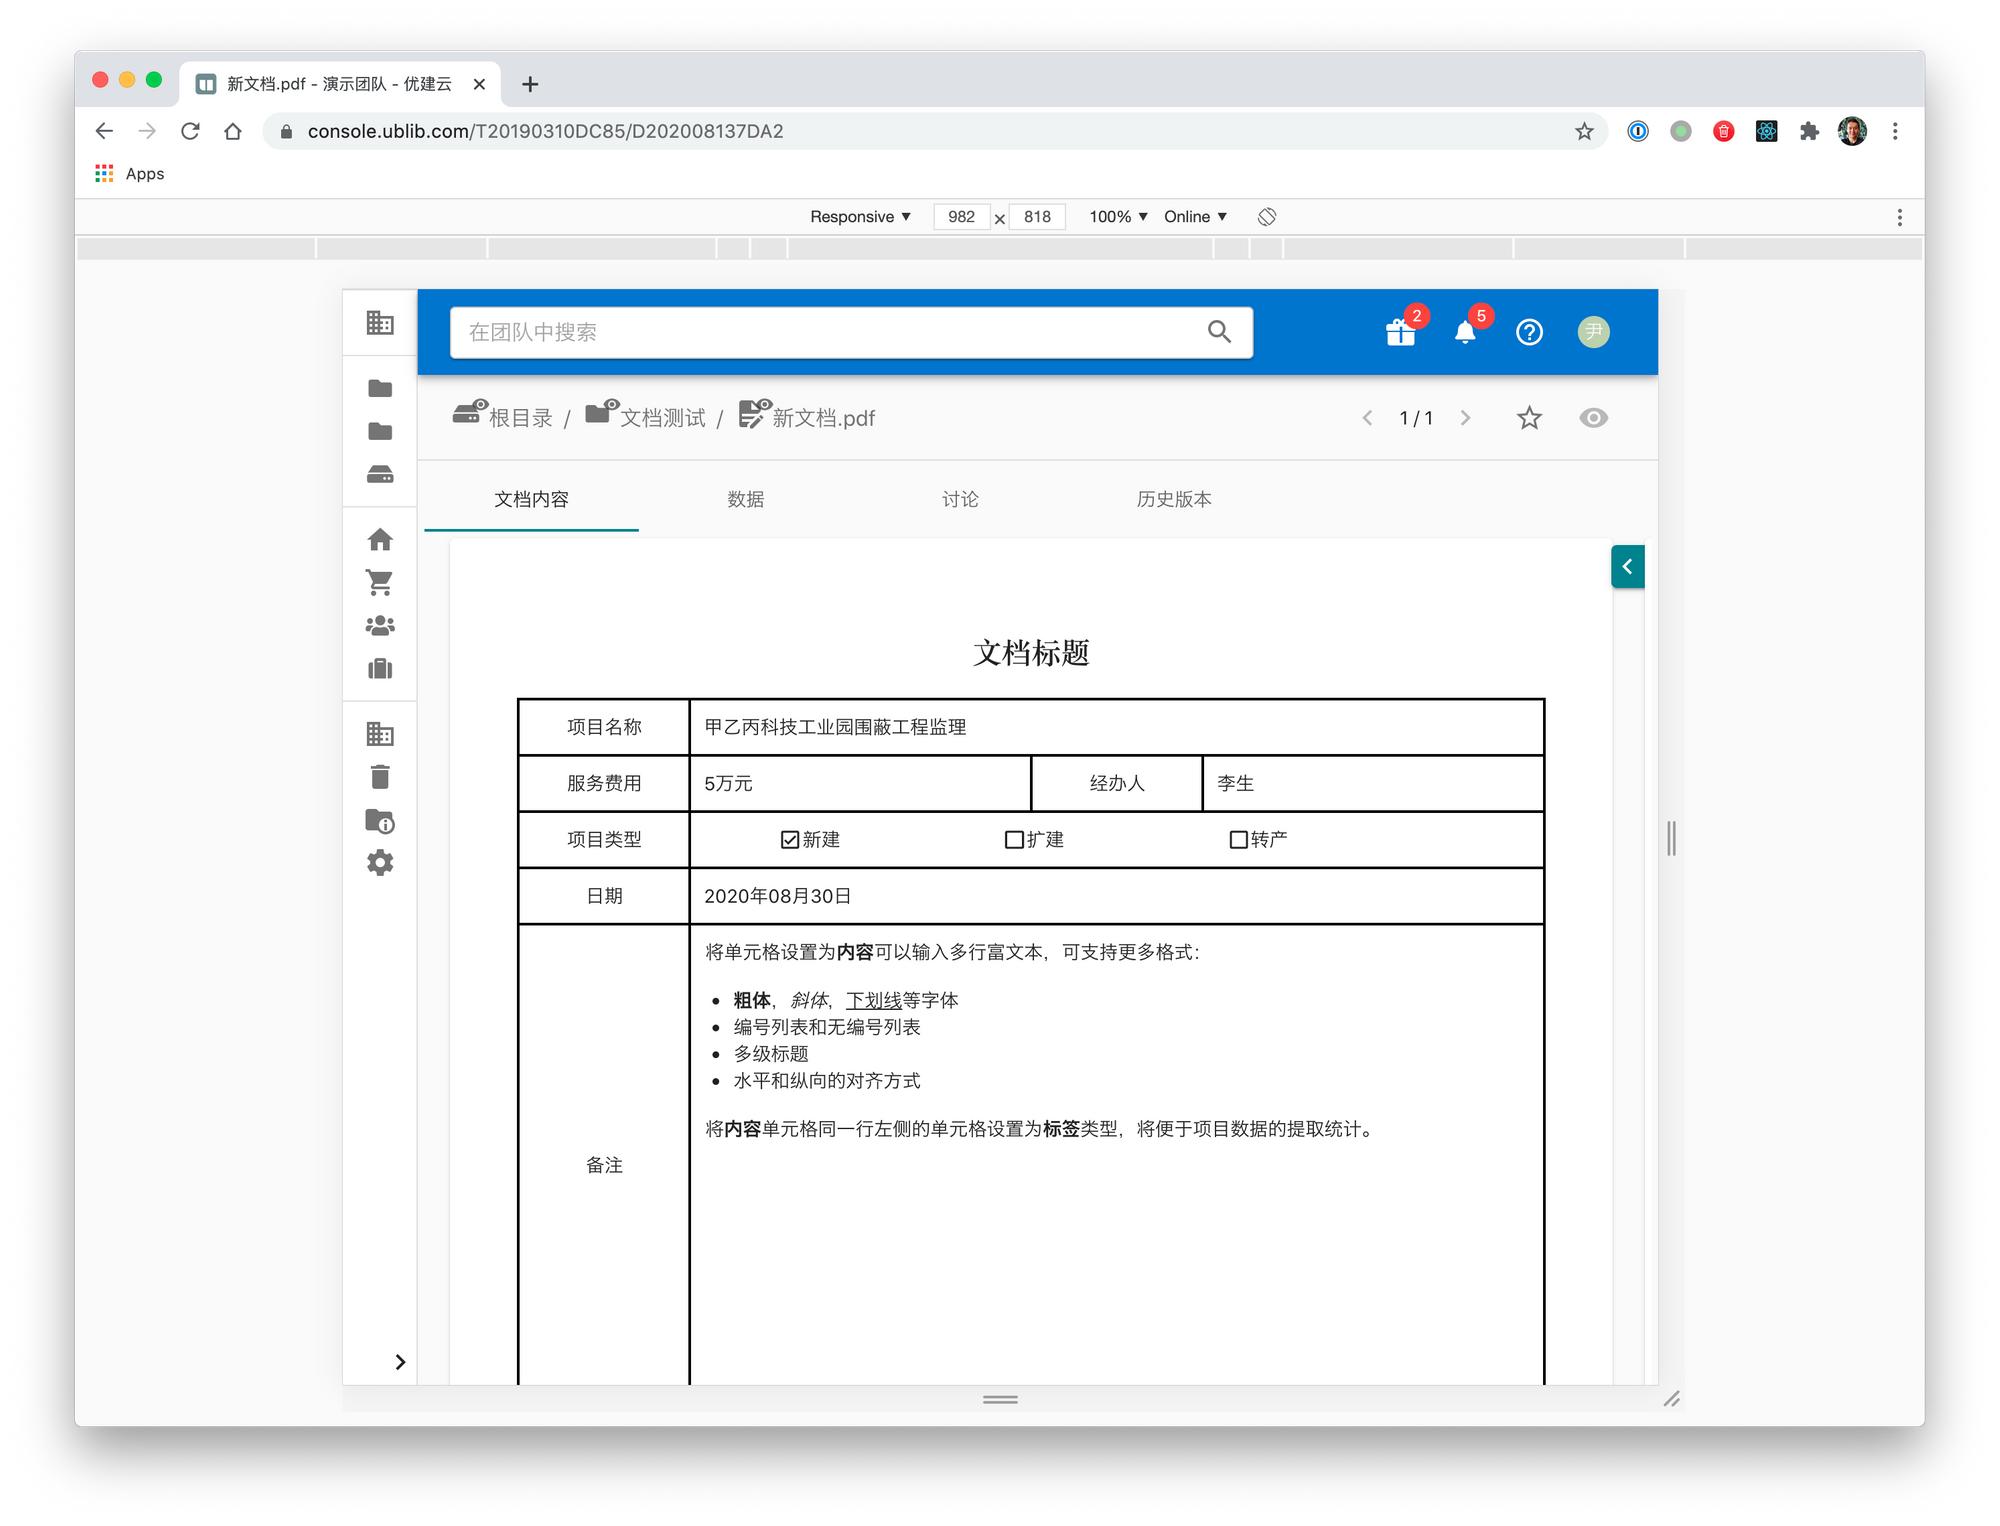Check the 扩建 checkbox
Viewport: 2000px width, 1526px height.
pos(1014,840)
